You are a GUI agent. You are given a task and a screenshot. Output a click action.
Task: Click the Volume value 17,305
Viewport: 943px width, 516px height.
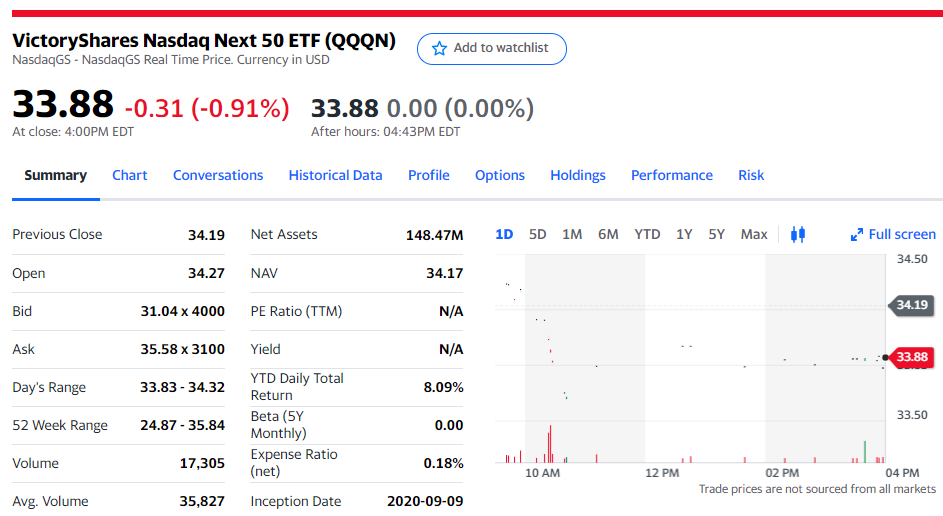[x=202, y=463]
